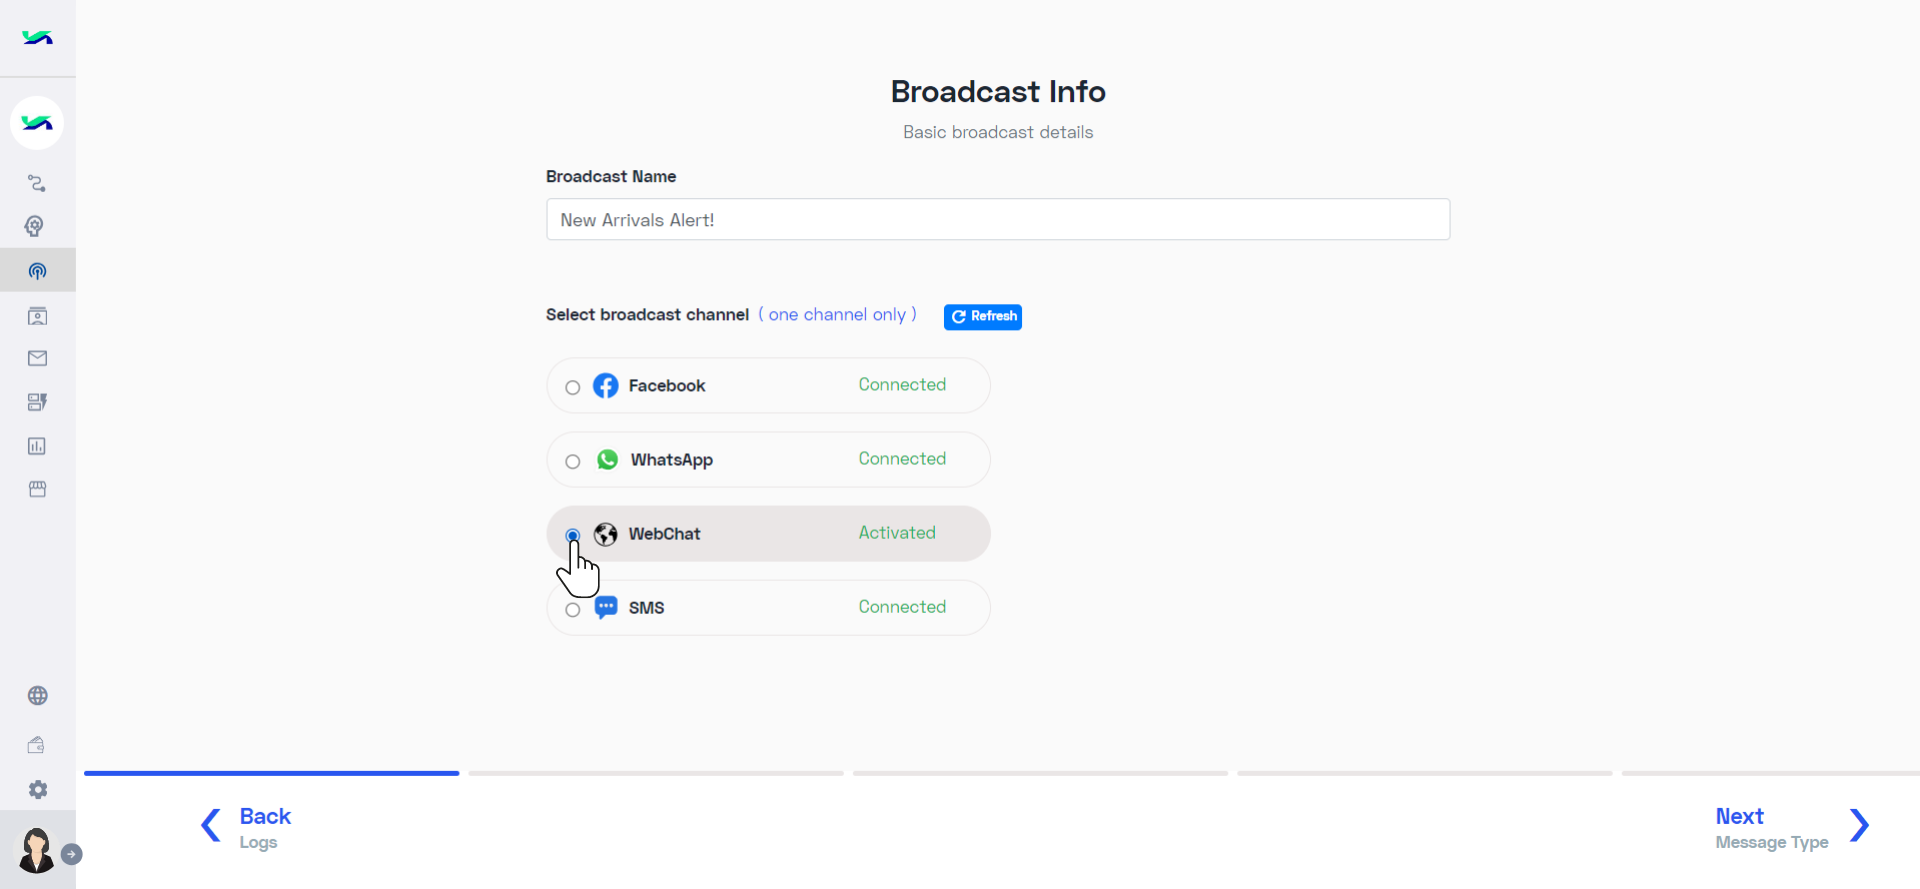
Task: Open the envelope inbox icon in sidebar
Action: [37, 358]
